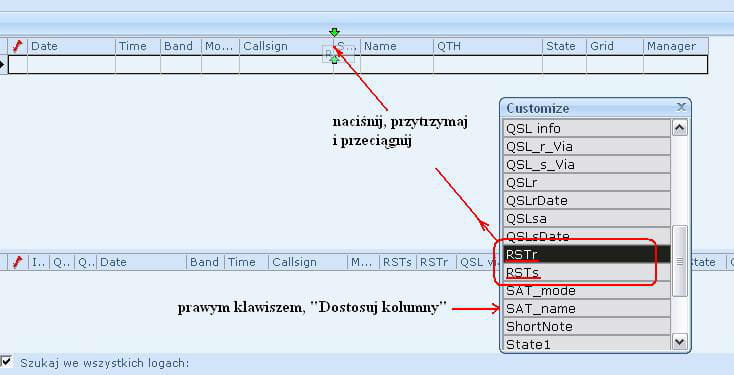Select QSLsa in Customize list
Image resolution: width=734 pixels, height=375 pixels.
(587, 219)
